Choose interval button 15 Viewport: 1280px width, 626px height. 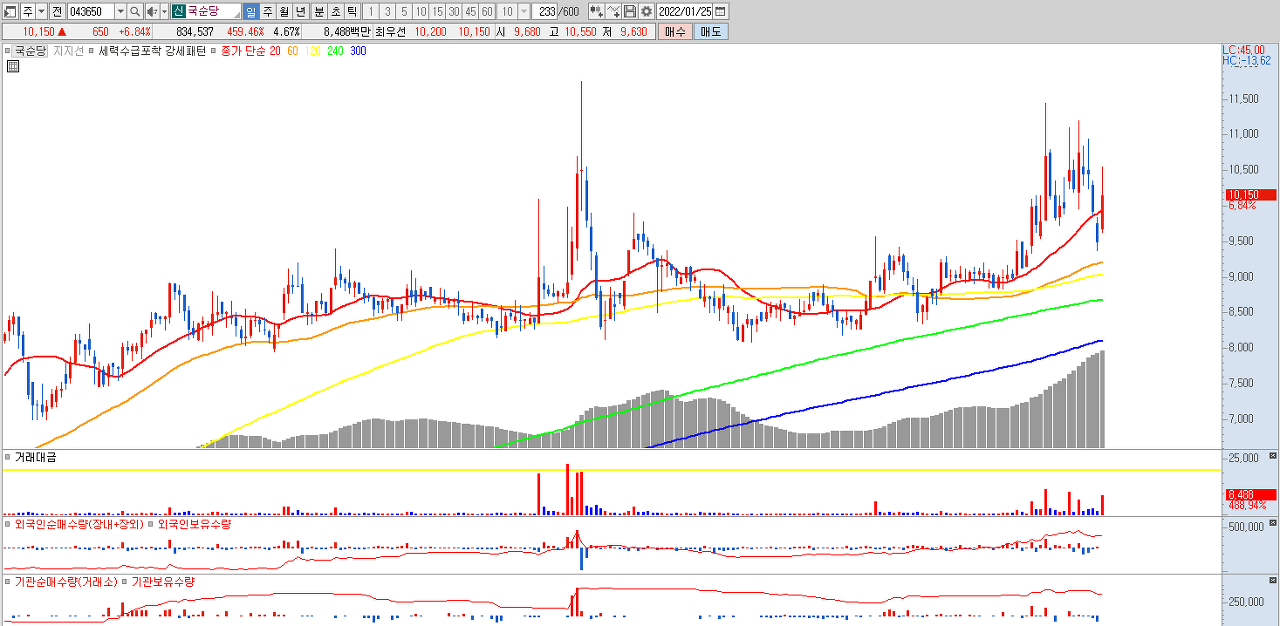click(437, 11)
